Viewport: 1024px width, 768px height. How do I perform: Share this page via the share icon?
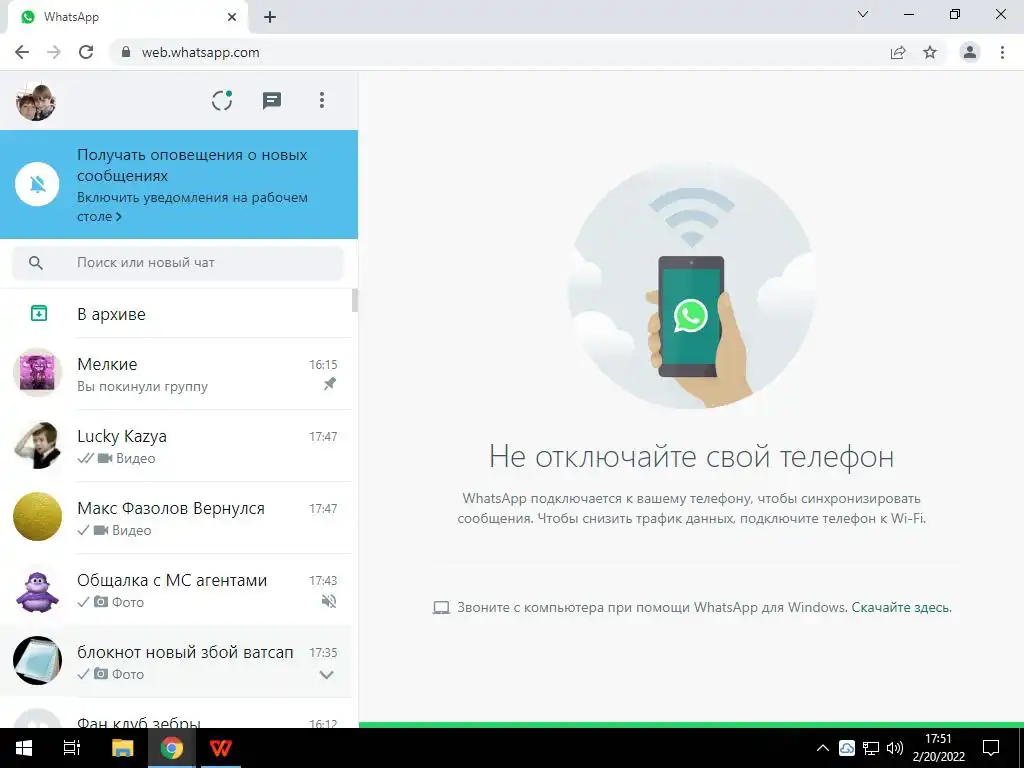coord(898,52)
